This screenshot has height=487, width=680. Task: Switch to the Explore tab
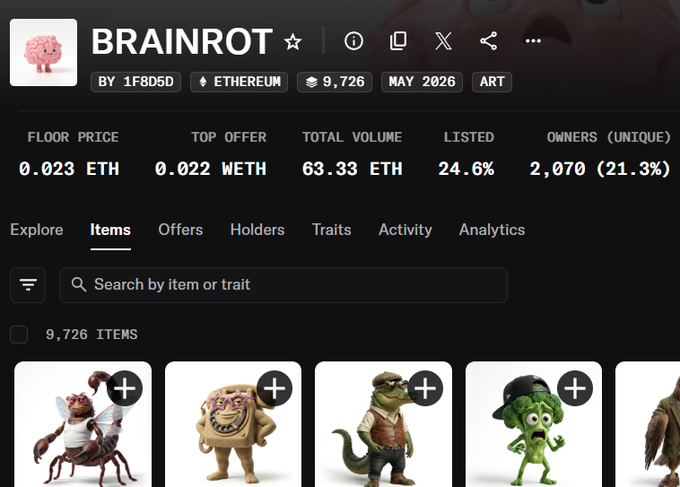[x=37, y=230]
